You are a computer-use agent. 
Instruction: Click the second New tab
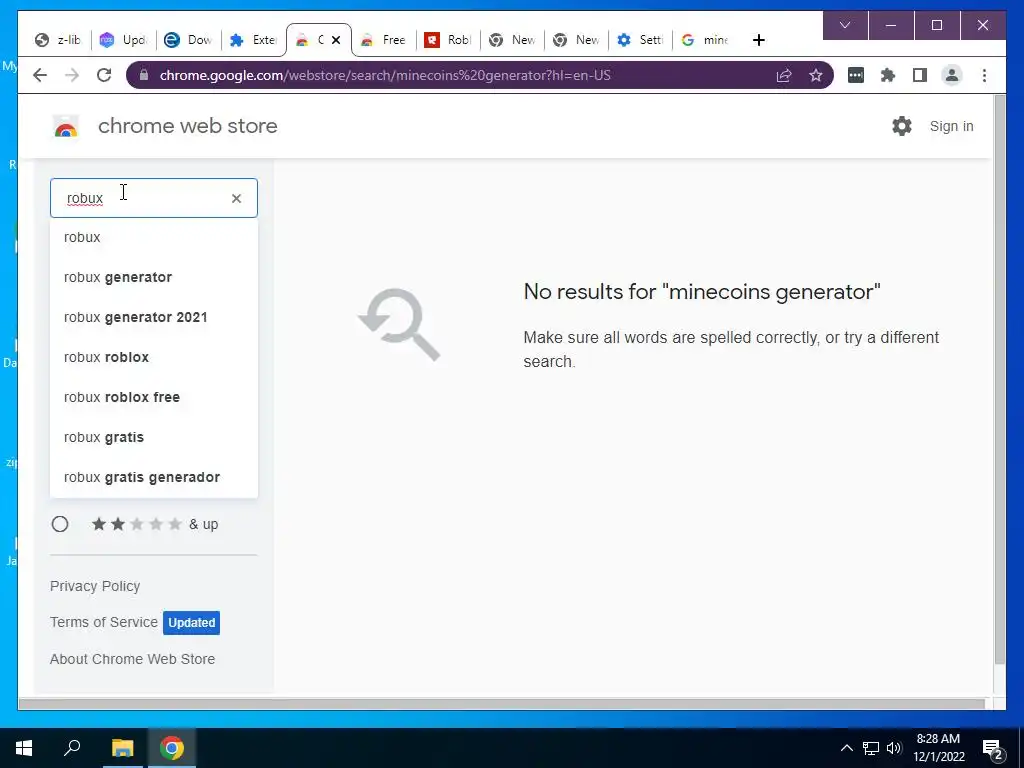(576, 40)
